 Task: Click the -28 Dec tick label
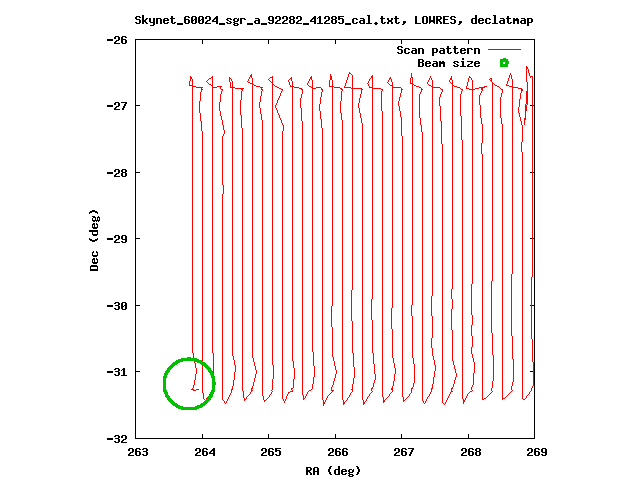click(117, 173)
